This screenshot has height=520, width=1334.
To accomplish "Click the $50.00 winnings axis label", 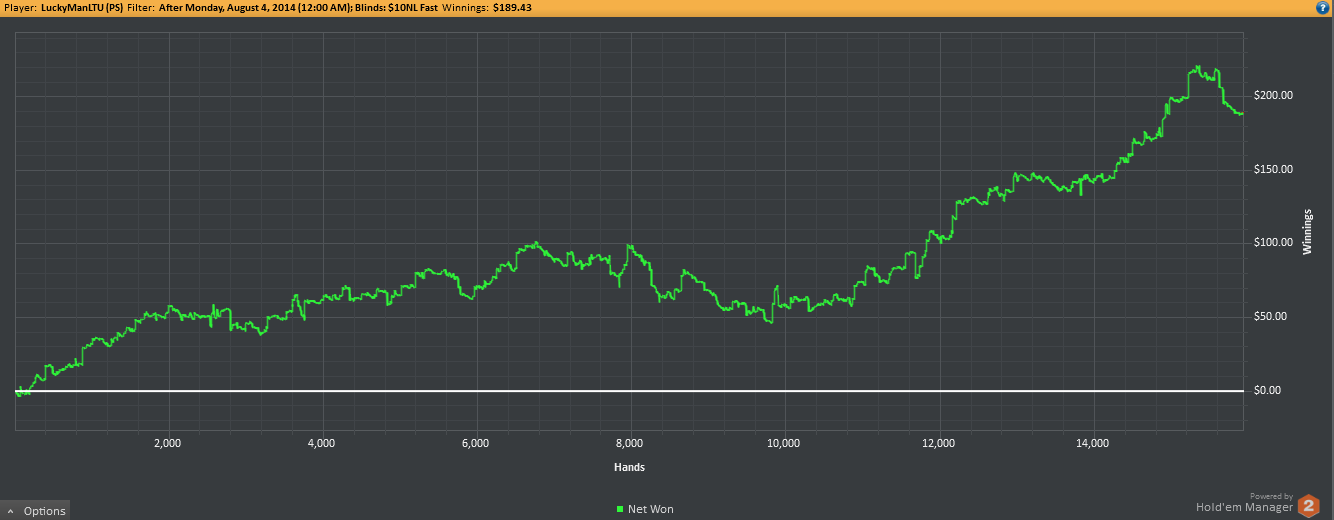I will click(x=1270, y=317).
